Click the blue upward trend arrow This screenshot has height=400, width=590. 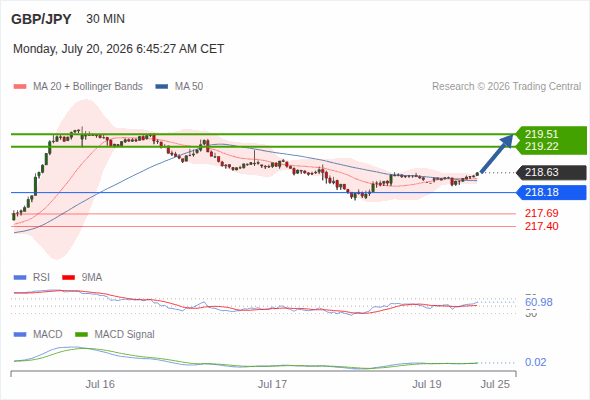[497, 154]
